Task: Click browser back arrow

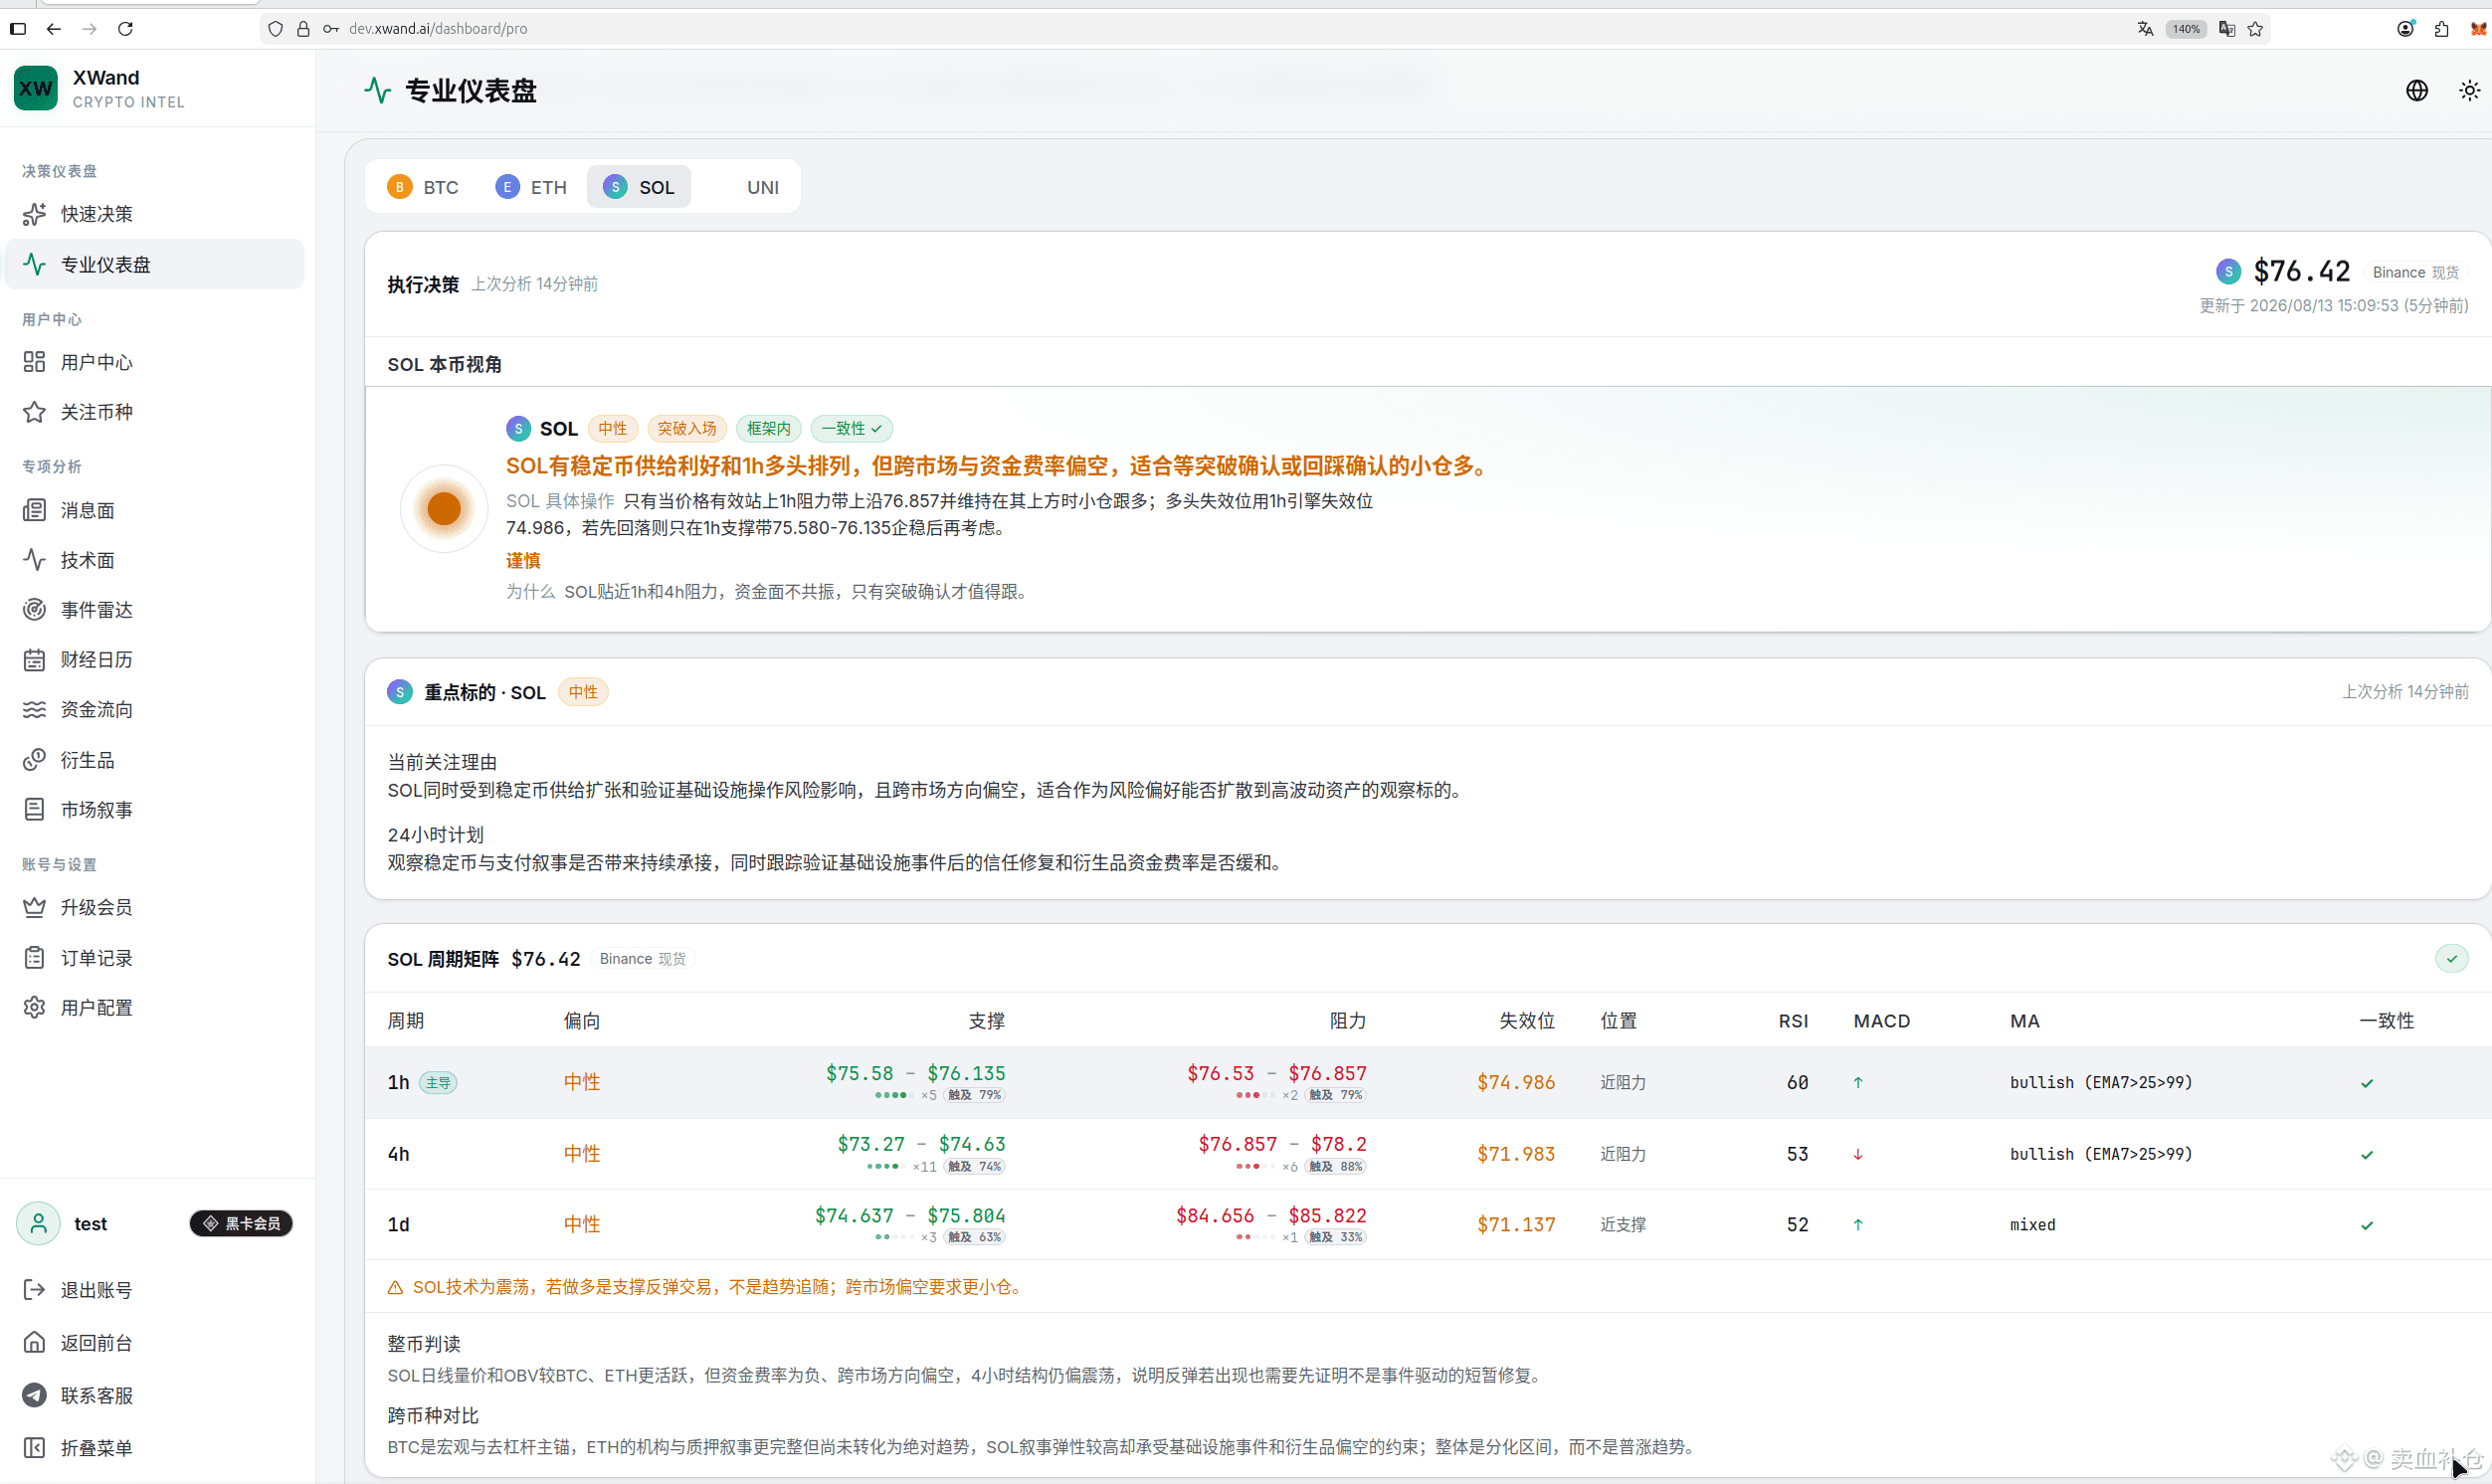Action: 54,29
